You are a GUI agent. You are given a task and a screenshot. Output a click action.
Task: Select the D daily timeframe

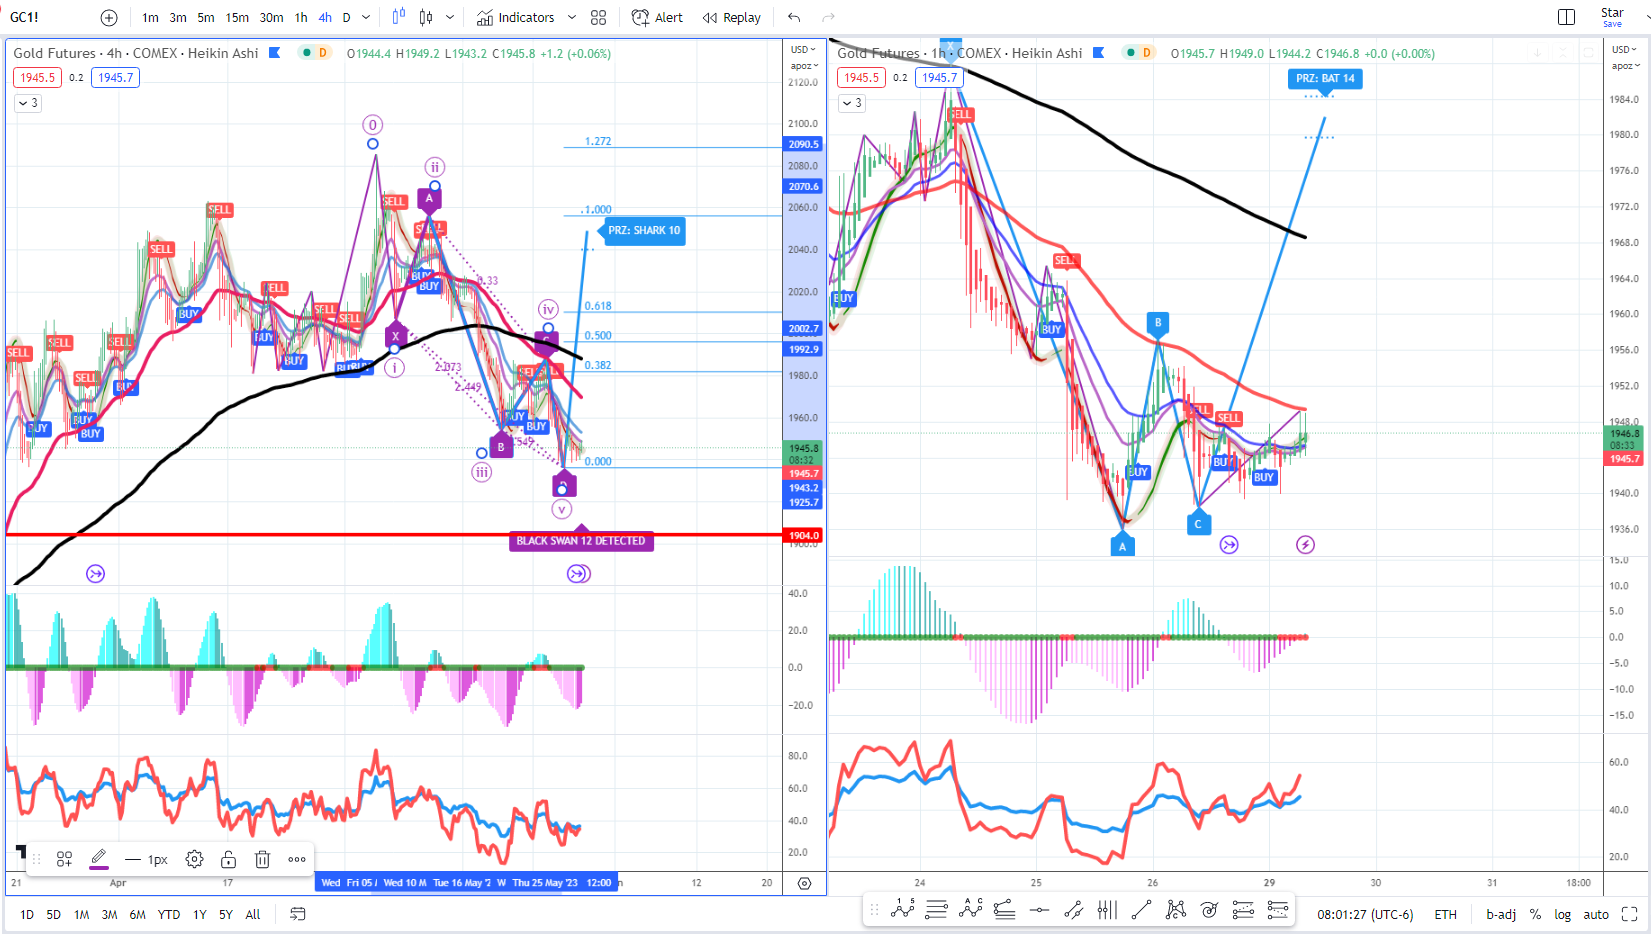coord(347,17)
